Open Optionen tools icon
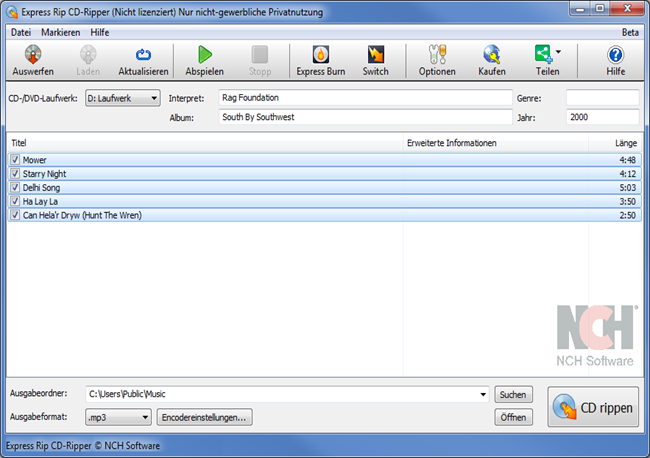Viewport: 650px width, 458px height. (437, 54)
